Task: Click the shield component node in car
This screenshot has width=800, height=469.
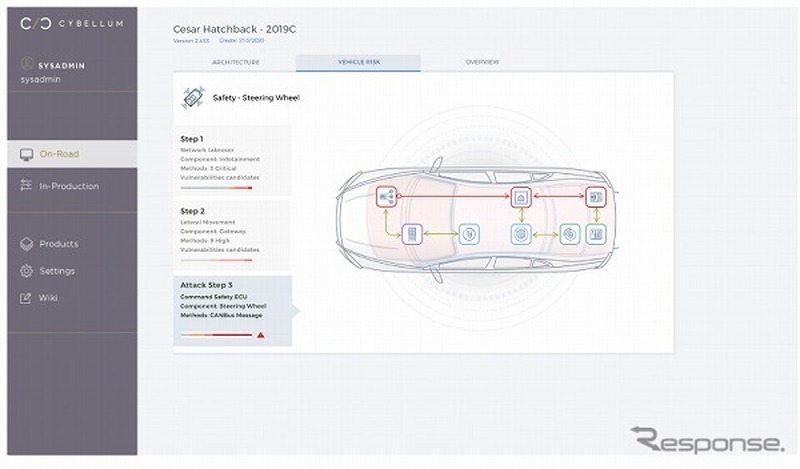Action: point(469,234)
